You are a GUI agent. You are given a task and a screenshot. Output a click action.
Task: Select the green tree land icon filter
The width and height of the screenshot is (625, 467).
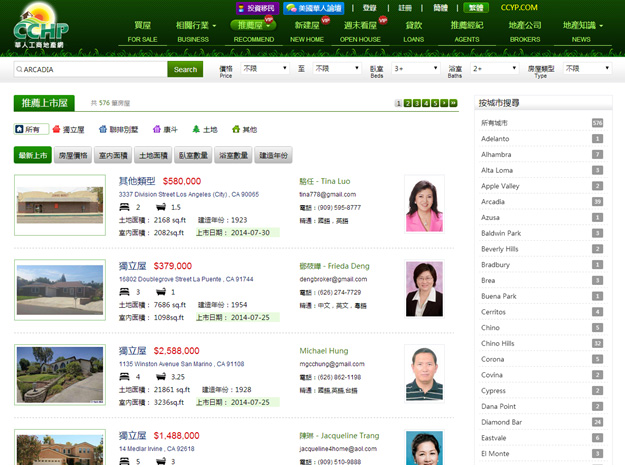pyautogui.click(x=196, y=129)
